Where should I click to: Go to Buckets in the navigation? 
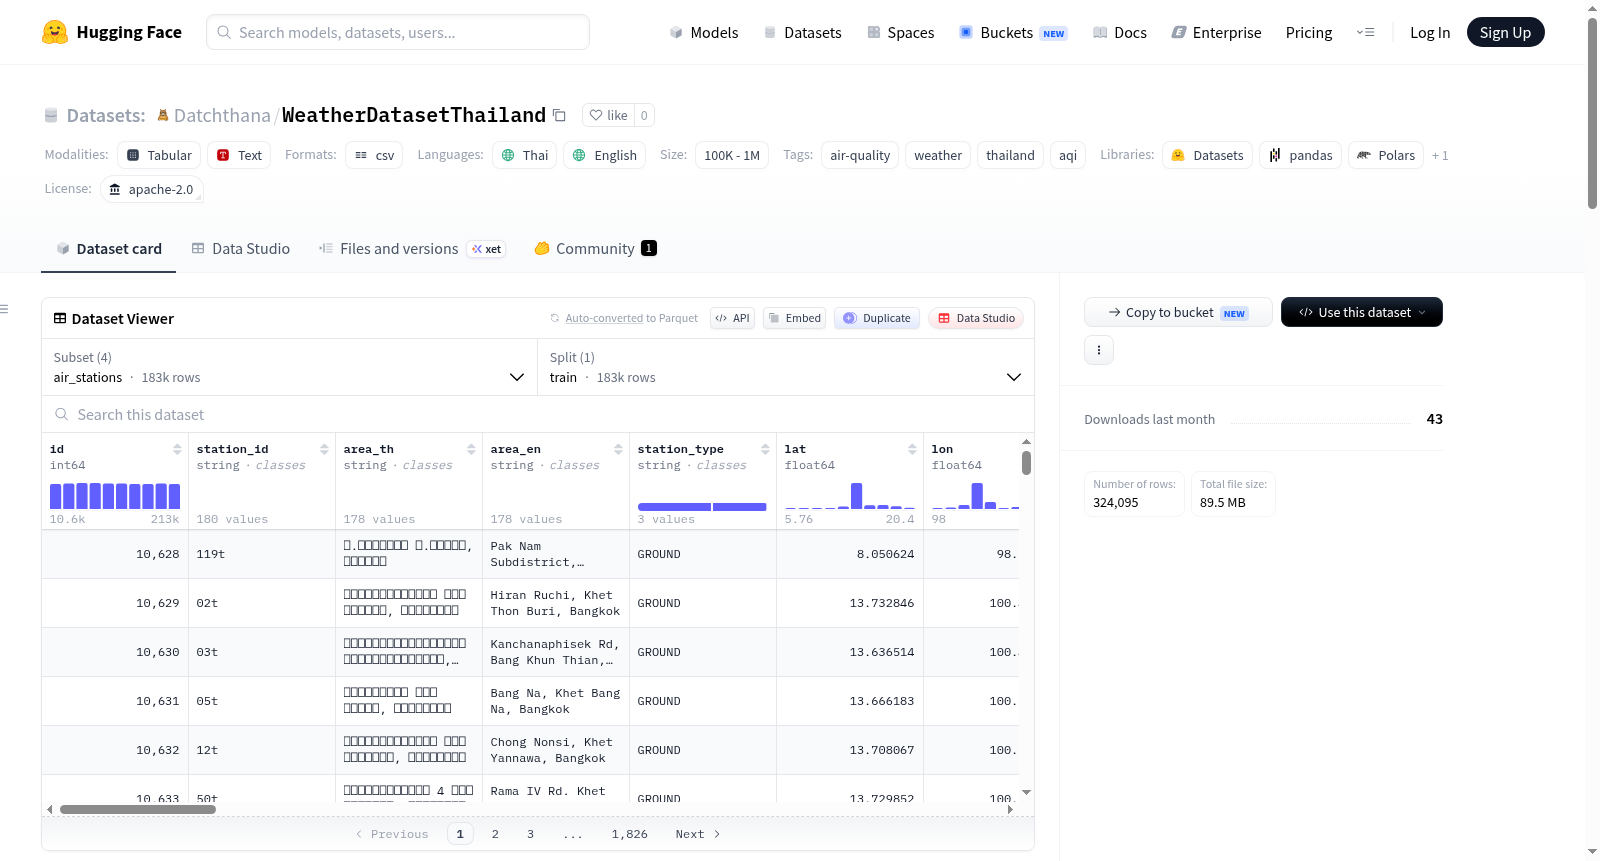(x=1013, y=32)
